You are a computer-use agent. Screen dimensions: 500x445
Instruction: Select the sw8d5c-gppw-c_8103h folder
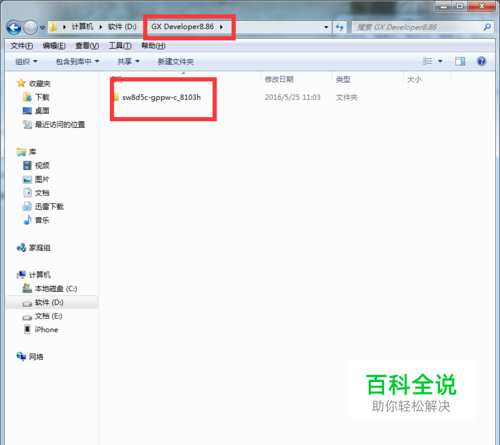(162, 97)
